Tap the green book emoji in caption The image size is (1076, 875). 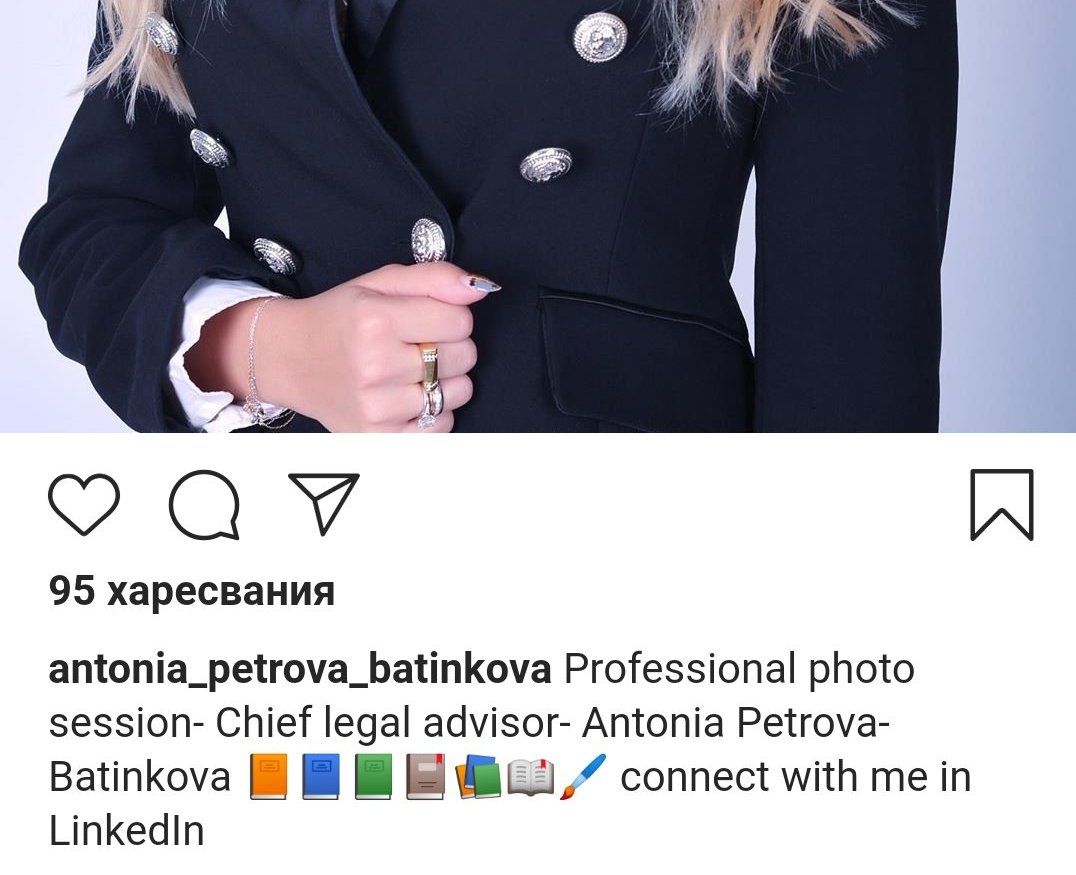point(373,777)
